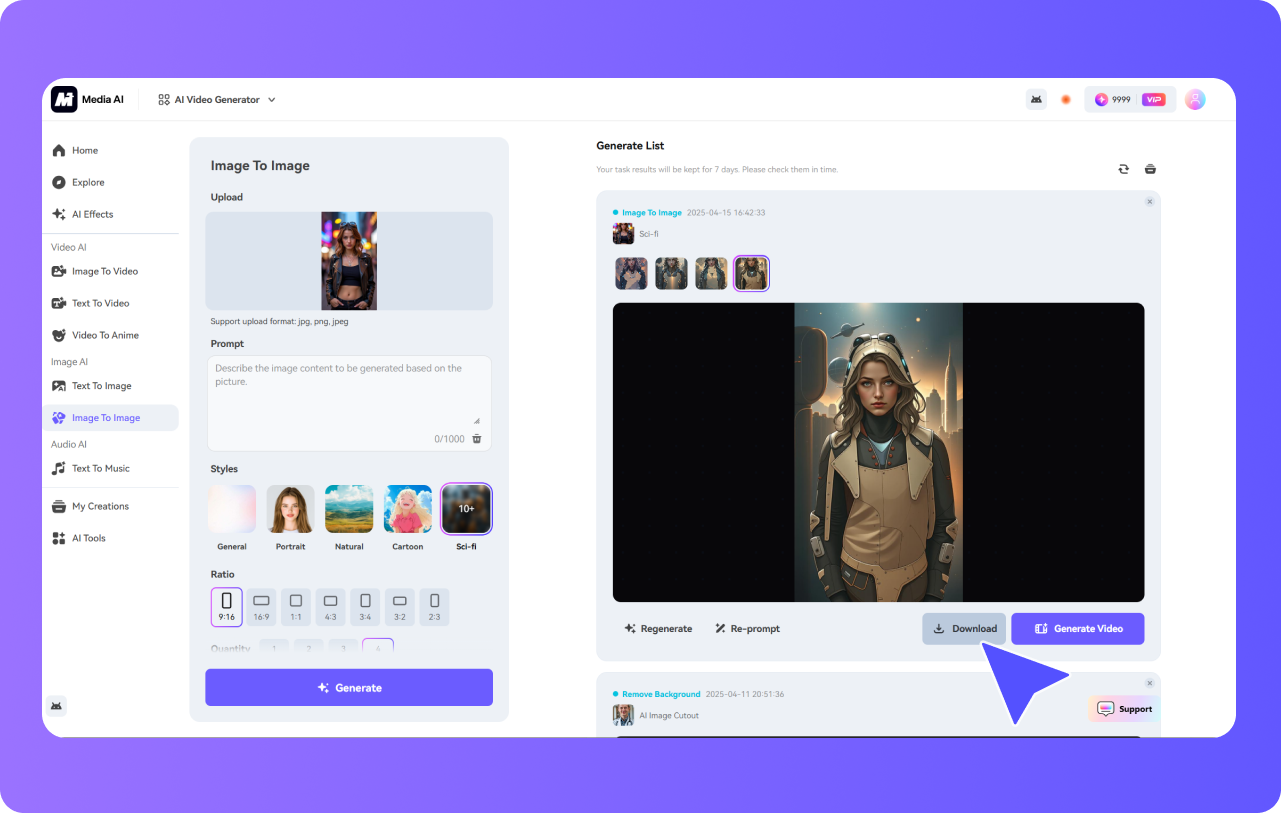
Task: Select the 2:3 ratio
Action: click(x=434, y=607)
